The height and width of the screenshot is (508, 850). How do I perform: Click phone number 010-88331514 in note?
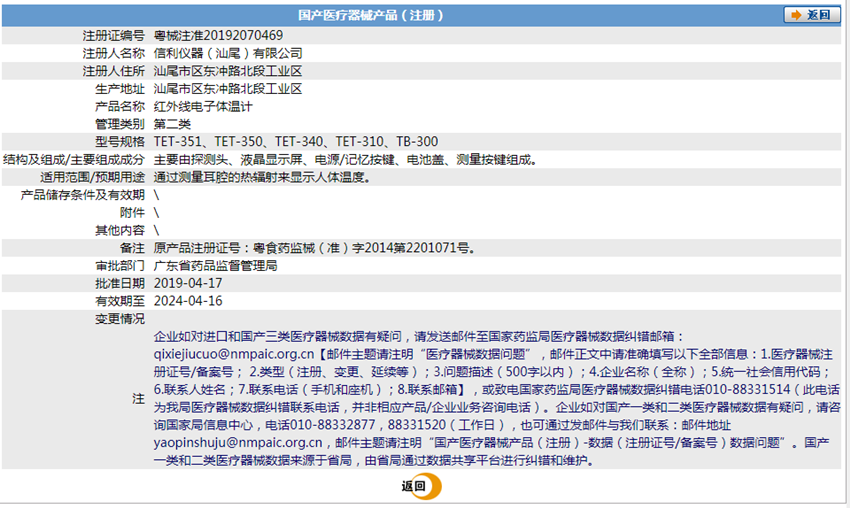(748, 390)
